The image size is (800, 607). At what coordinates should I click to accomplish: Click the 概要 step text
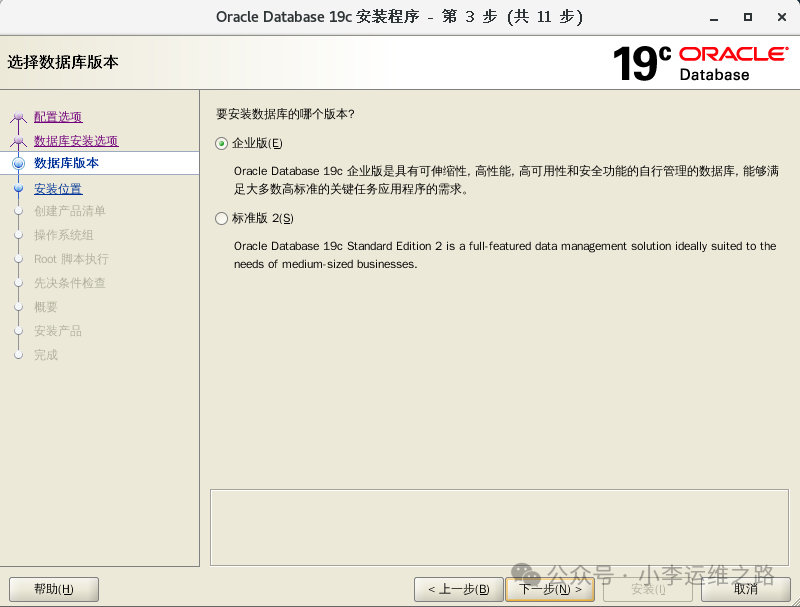pyautogui.click(x=46, y=307)
